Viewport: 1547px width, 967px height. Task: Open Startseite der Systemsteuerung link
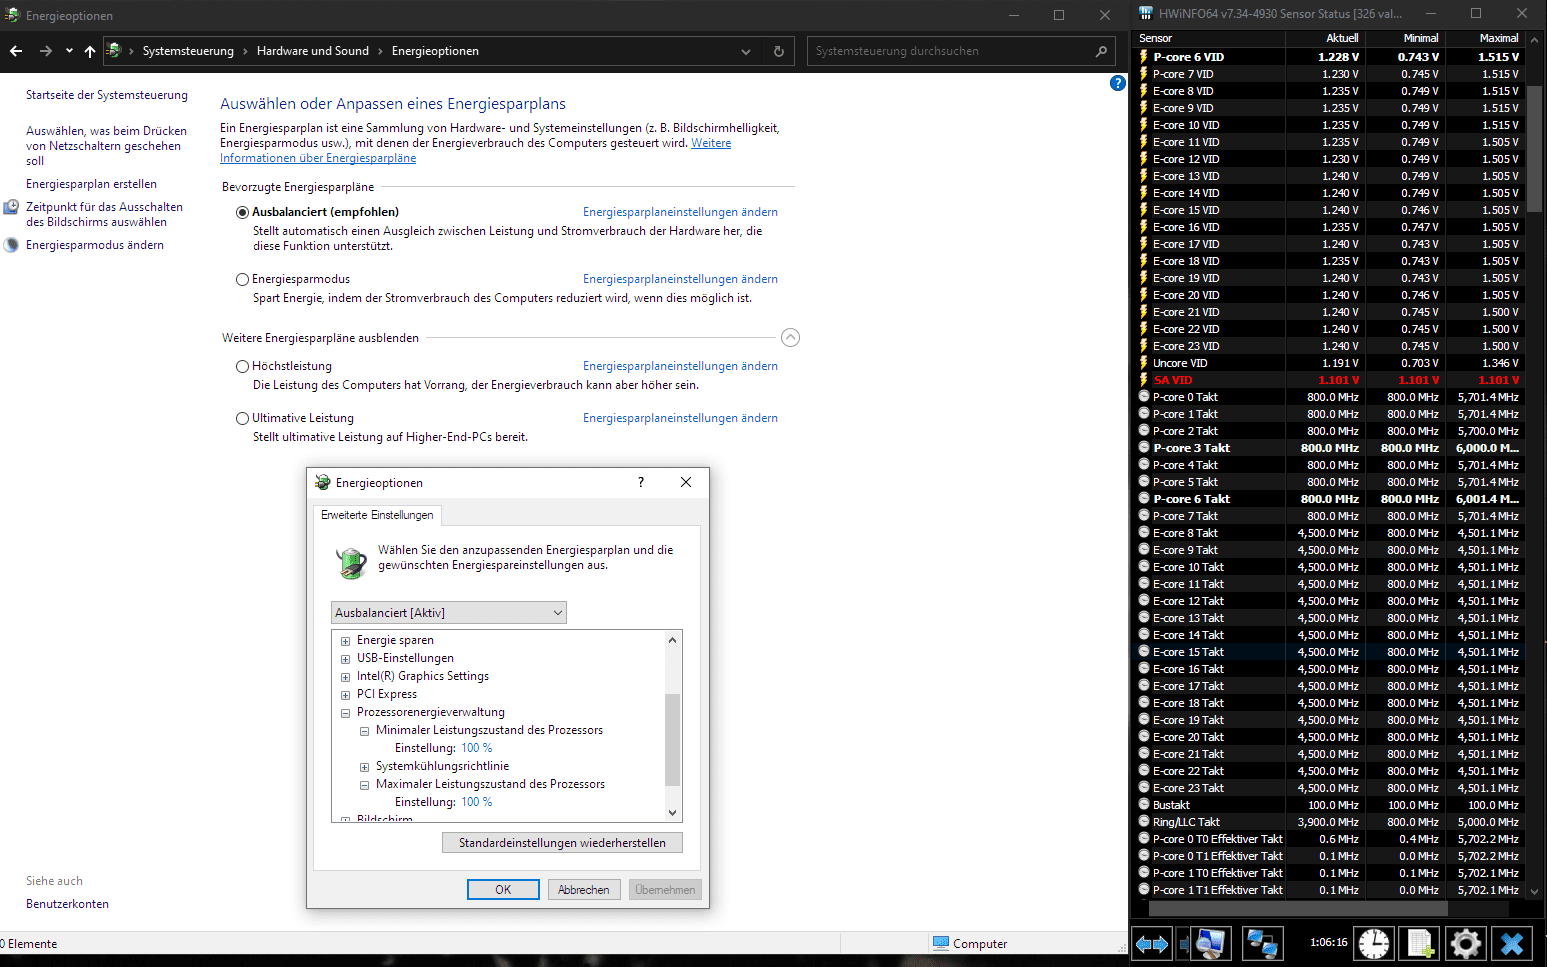(107, 95)
